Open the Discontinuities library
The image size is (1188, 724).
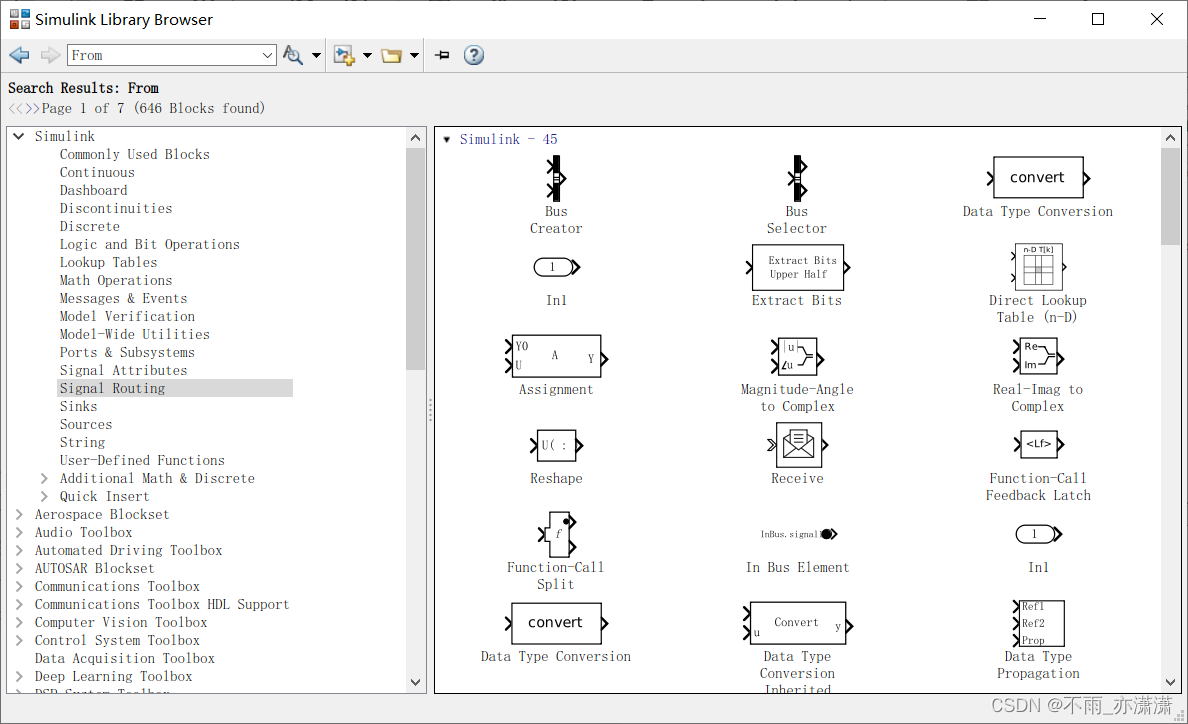[x=116, y=208]
